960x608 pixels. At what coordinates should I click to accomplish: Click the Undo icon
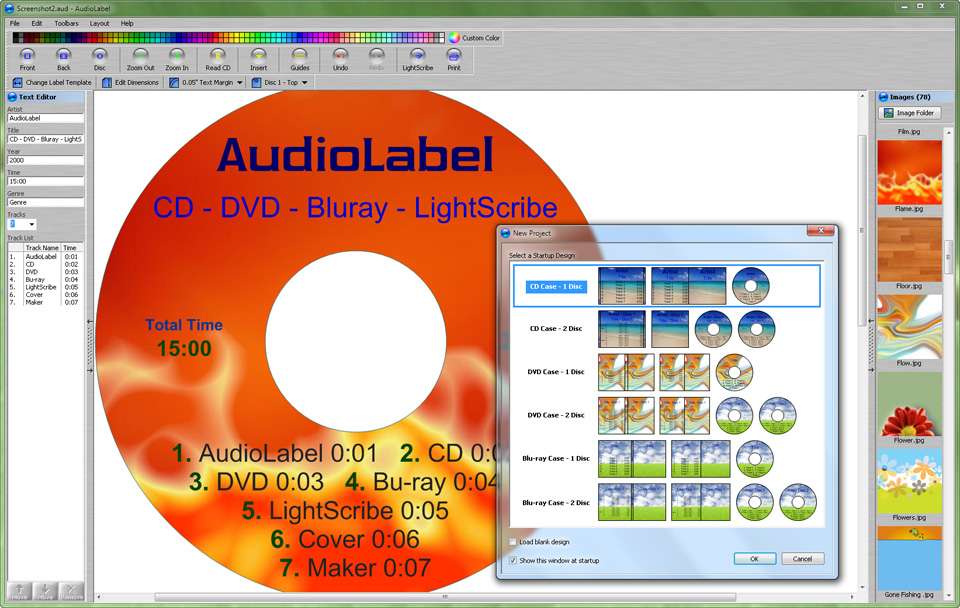(x=339, y=58)
